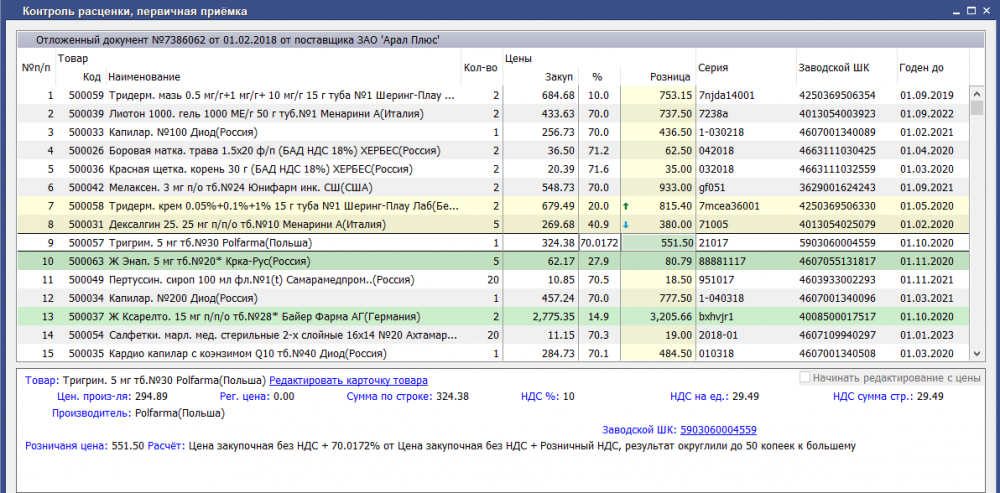Select row 'Тригрим. 5 мг тб.№30'
Viewport: 1000px width, 493px height.
coord(494,243)
